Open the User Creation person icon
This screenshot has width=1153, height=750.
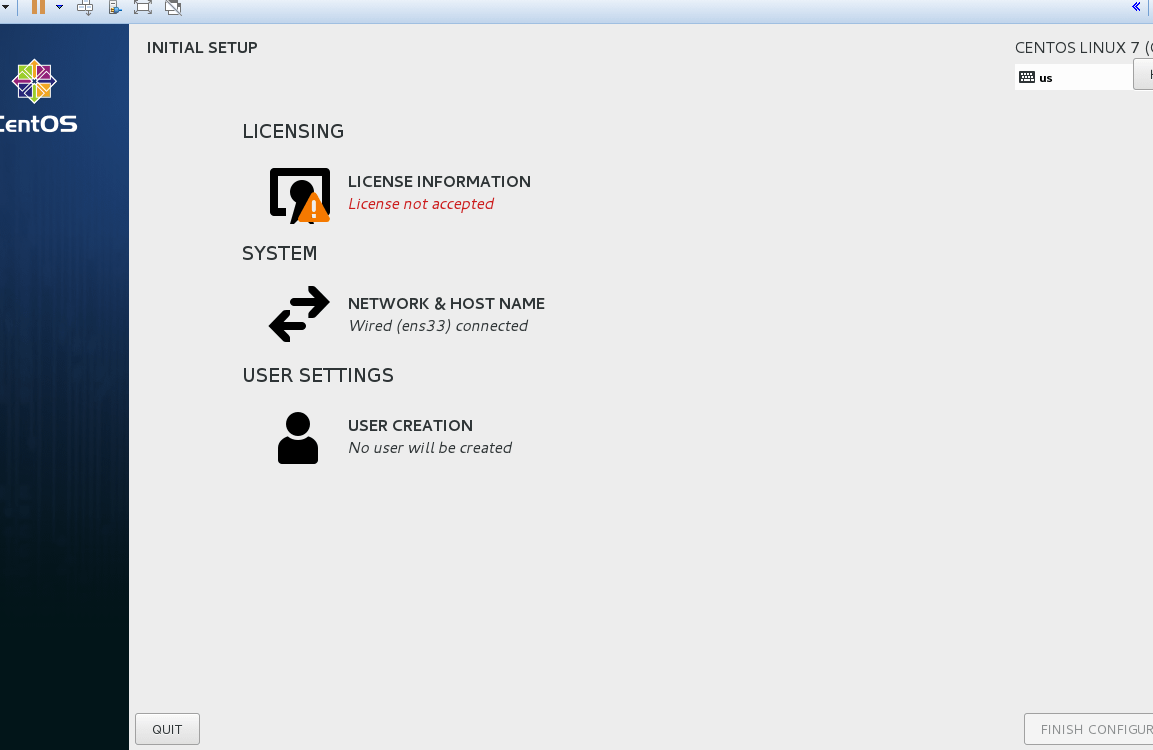click(298, 438)
